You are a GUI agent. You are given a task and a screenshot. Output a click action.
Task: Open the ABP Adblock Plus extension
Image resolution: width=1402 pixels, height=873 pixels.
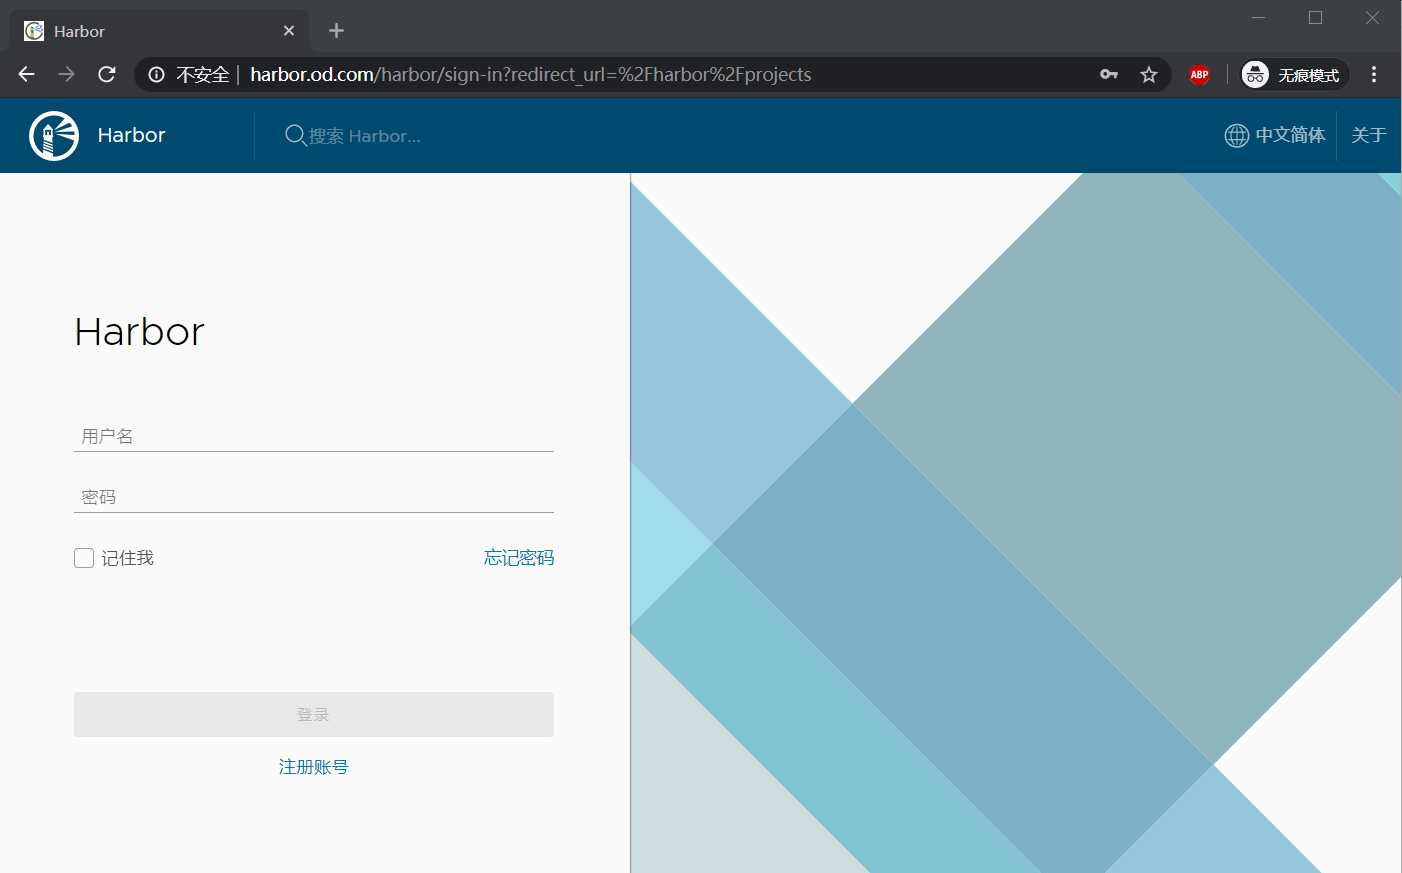(1199, 74)
